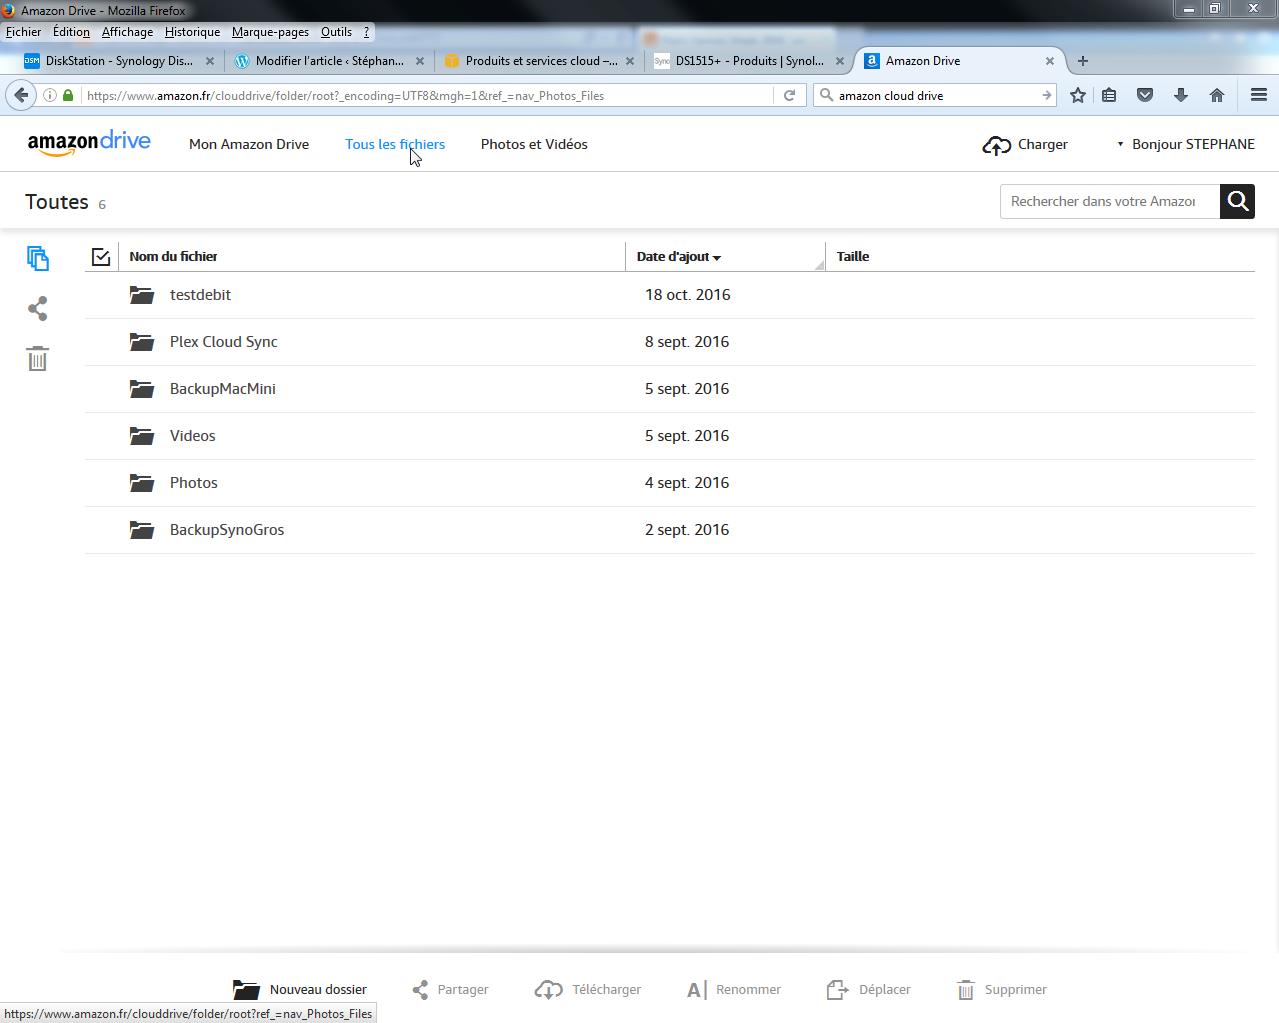Screen dimensions: 1279x1023
Task: Open the Photos et Vidéos section
Action: coord(534,144)
